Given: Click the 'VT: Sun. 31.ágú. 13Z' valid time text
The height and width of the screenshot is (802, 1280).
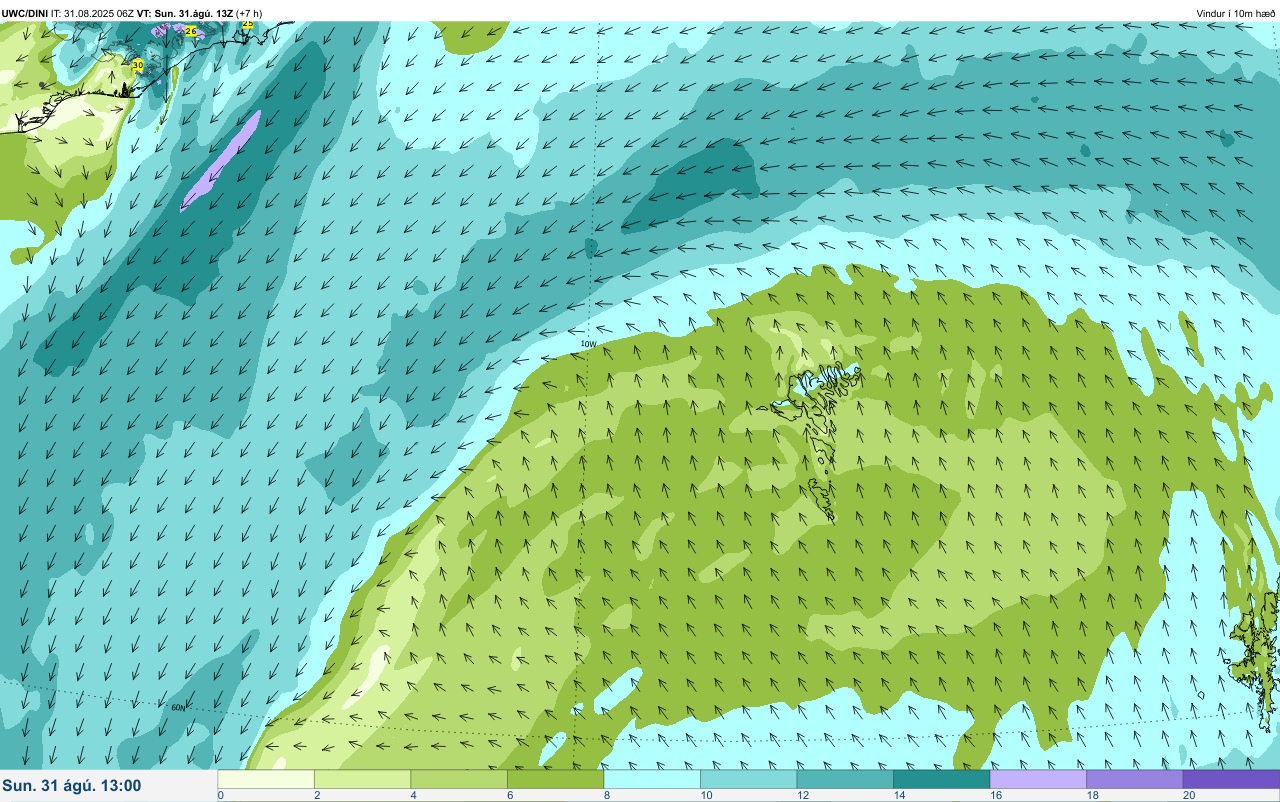Looking at the screenshot, I should tap(185, 13).
